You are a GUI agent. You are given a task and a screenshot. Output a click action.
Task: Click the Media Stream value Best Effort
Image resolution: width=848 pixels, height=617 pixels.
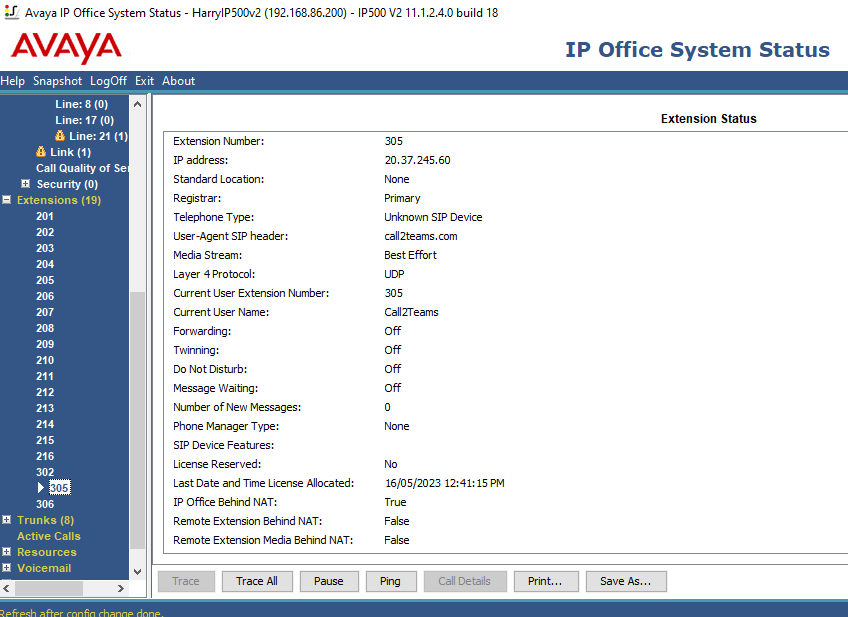[x=410, y=255]
